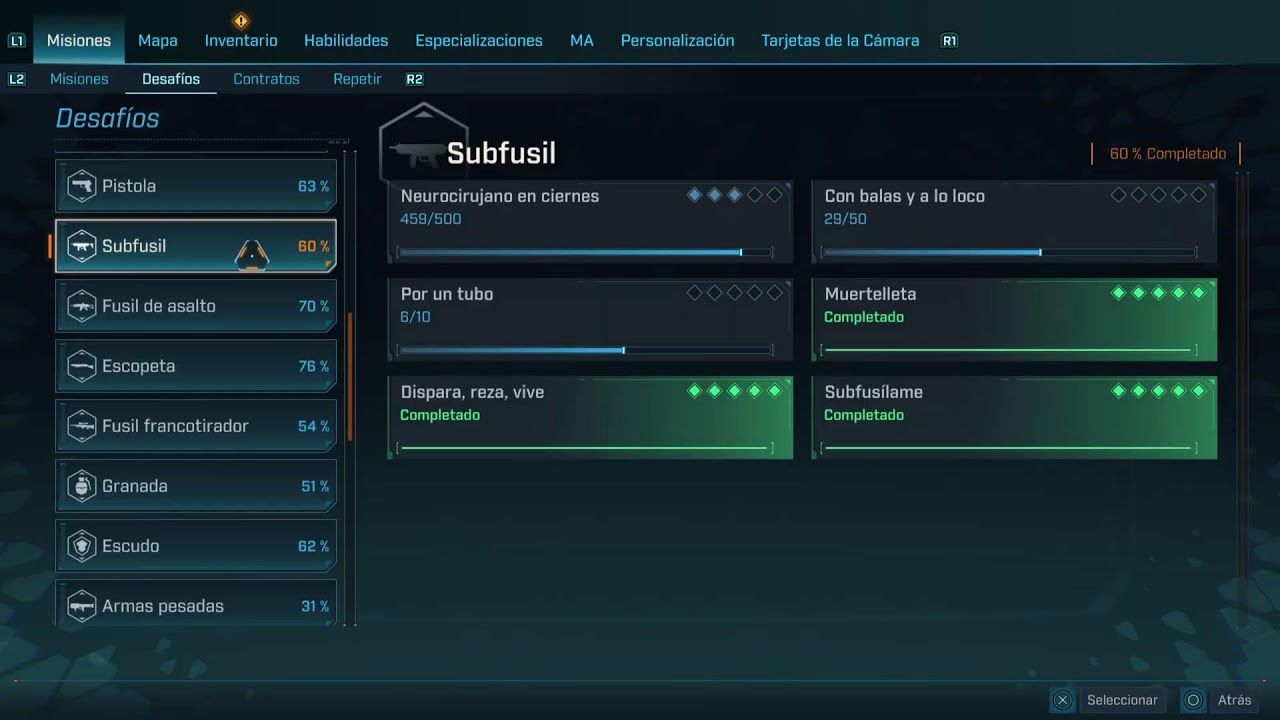Click the circle button icon beside Atrás
Viewport: 1280px width, 720px height.
point(1193,700)
